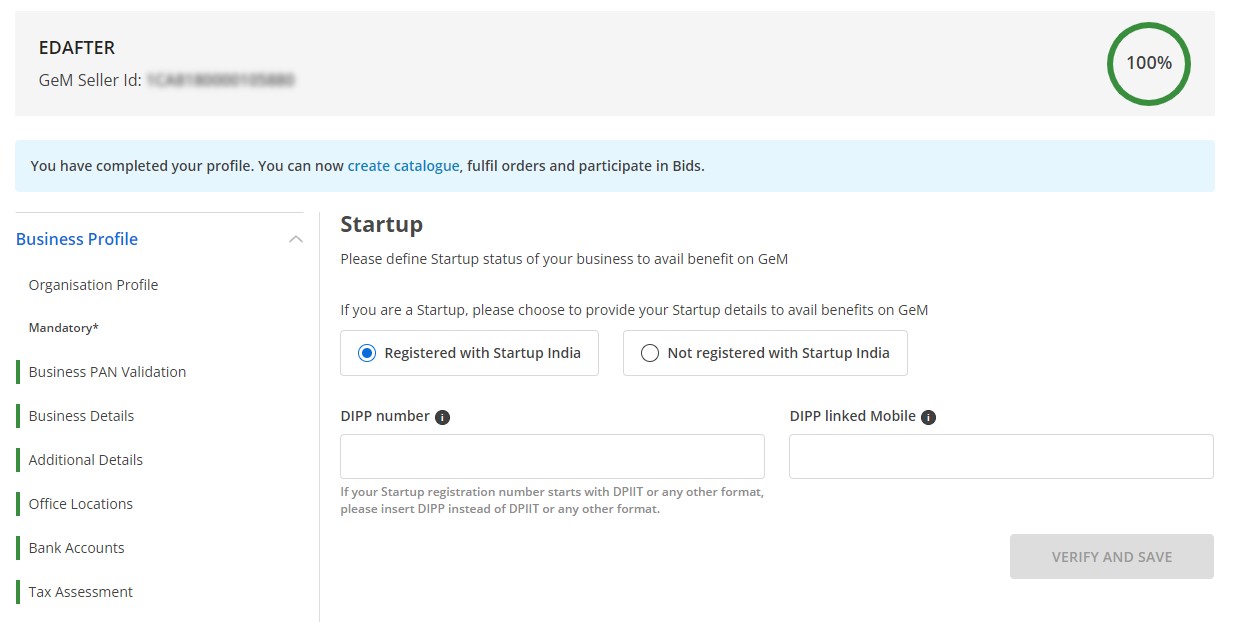Open the DIPP linked Mobile info tooltip

tap(926, 416)
